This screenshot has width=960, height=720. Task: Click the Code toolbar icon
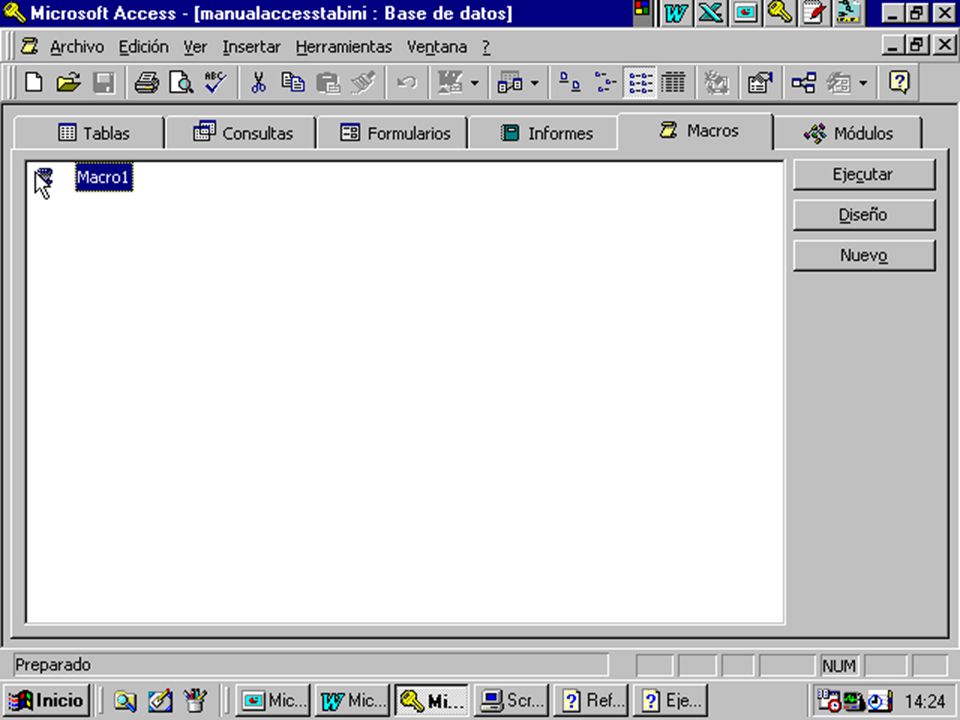pos(716,82)
